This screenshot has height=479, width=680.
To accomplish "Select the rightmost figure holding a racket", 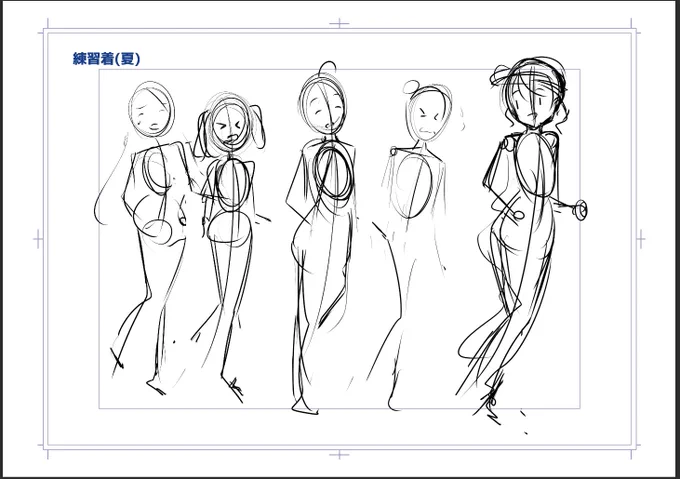I will (x=523, y=241).
